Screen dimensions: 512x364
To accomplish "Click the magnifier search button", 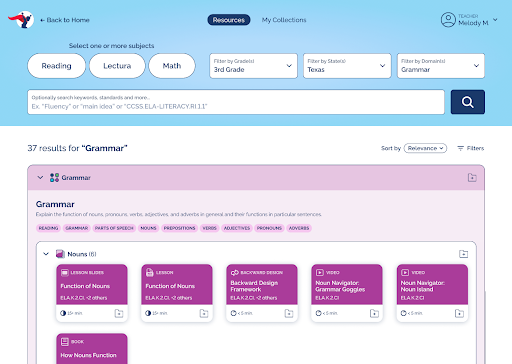I will [x=468, y=102].
